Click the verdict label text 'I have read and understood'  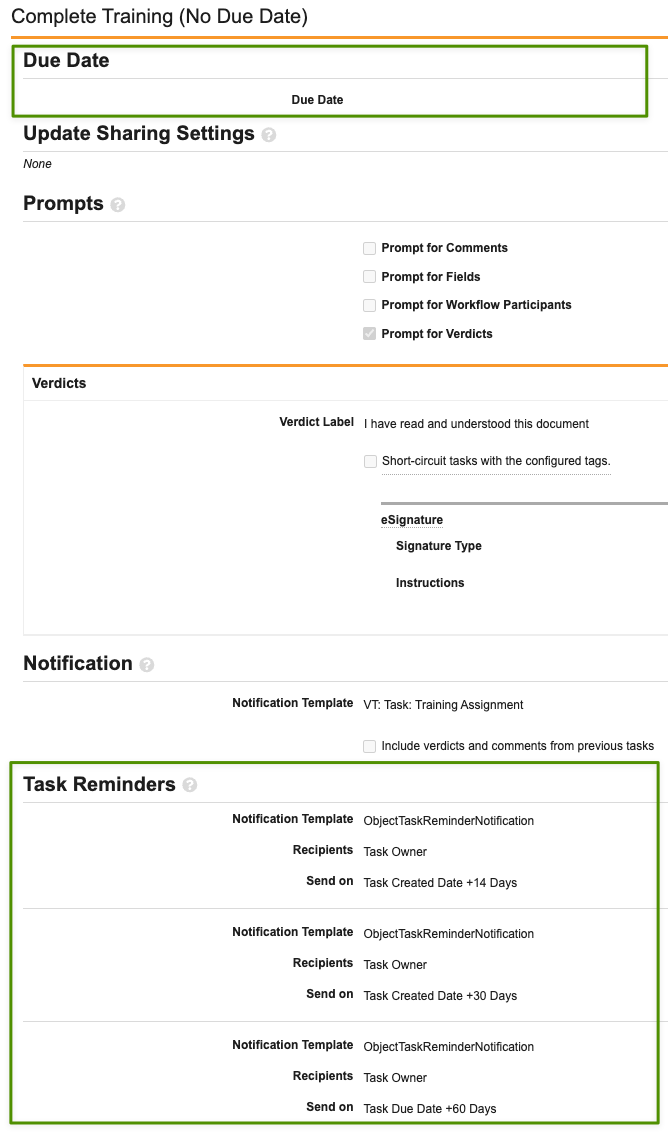476,424
